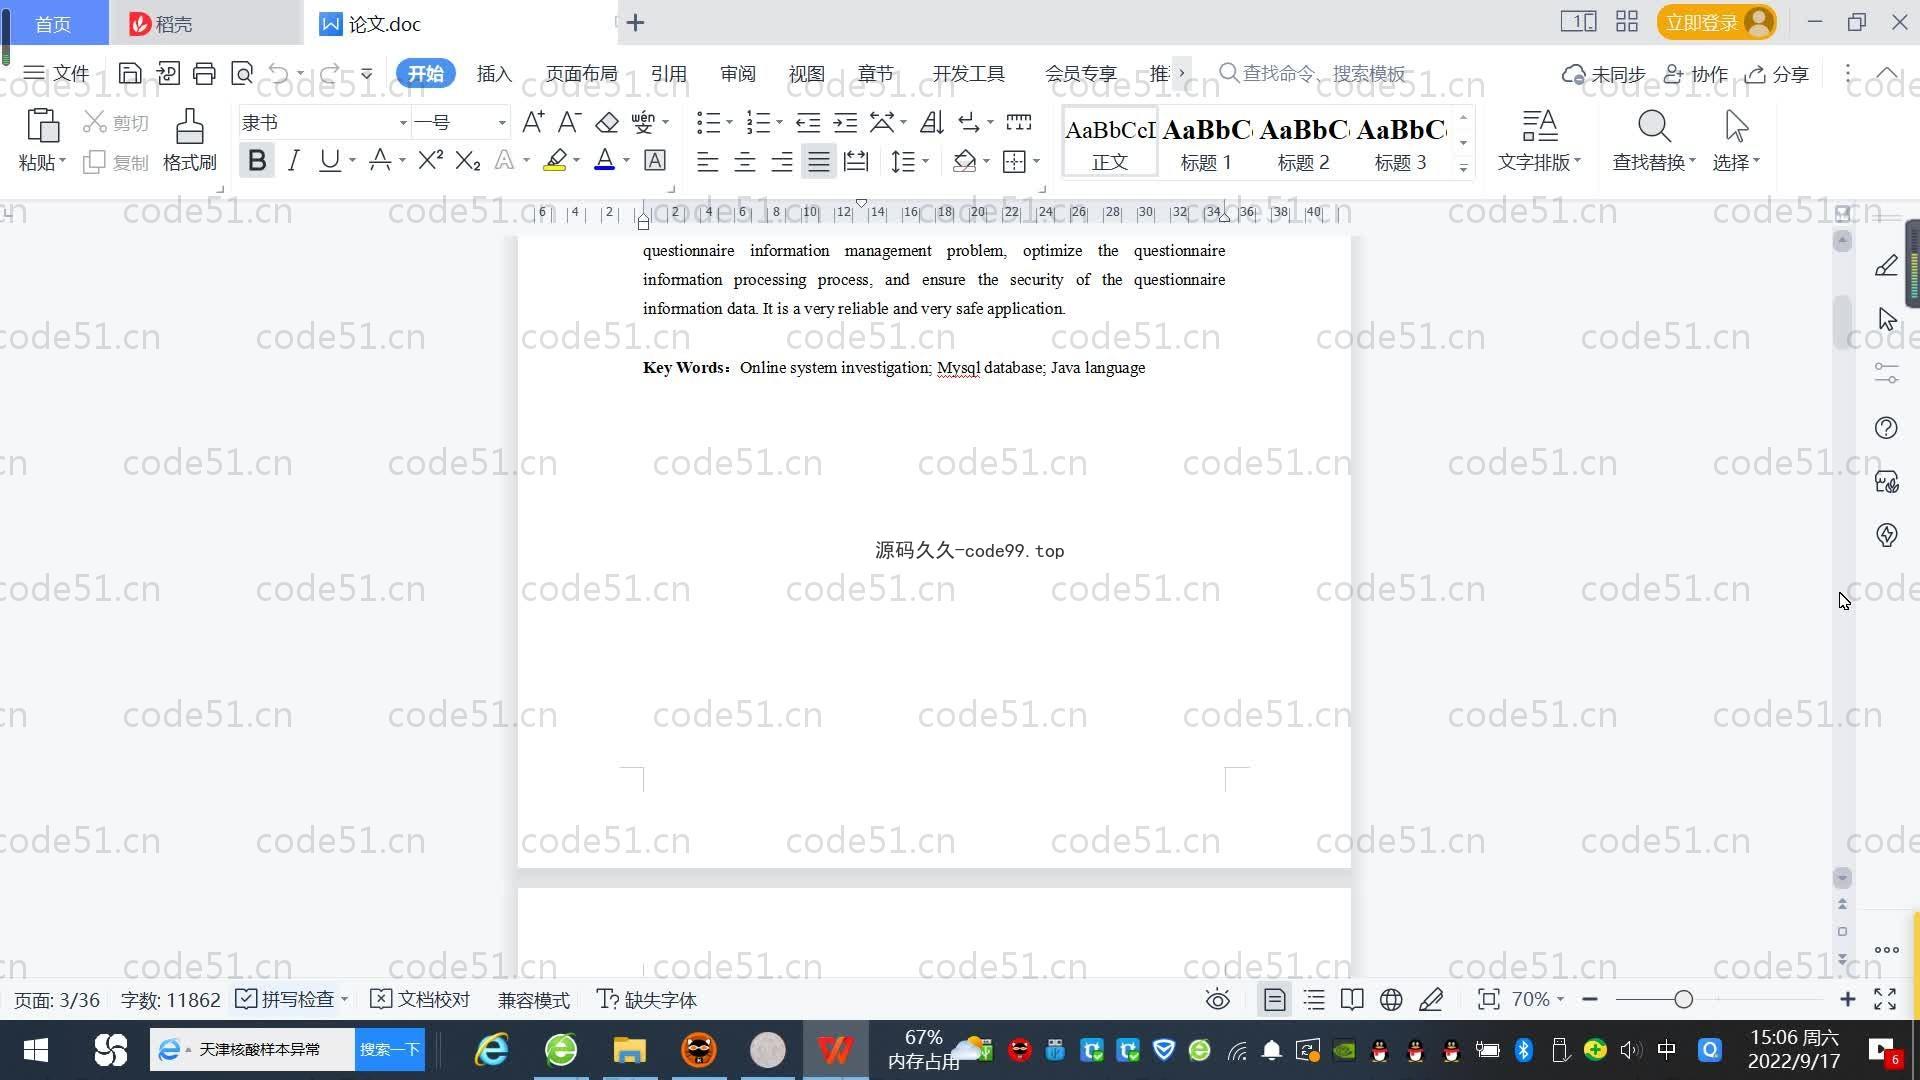Expand numbering list options arrow
The width and height of the screenshot is (1920, 1080).
779,122
